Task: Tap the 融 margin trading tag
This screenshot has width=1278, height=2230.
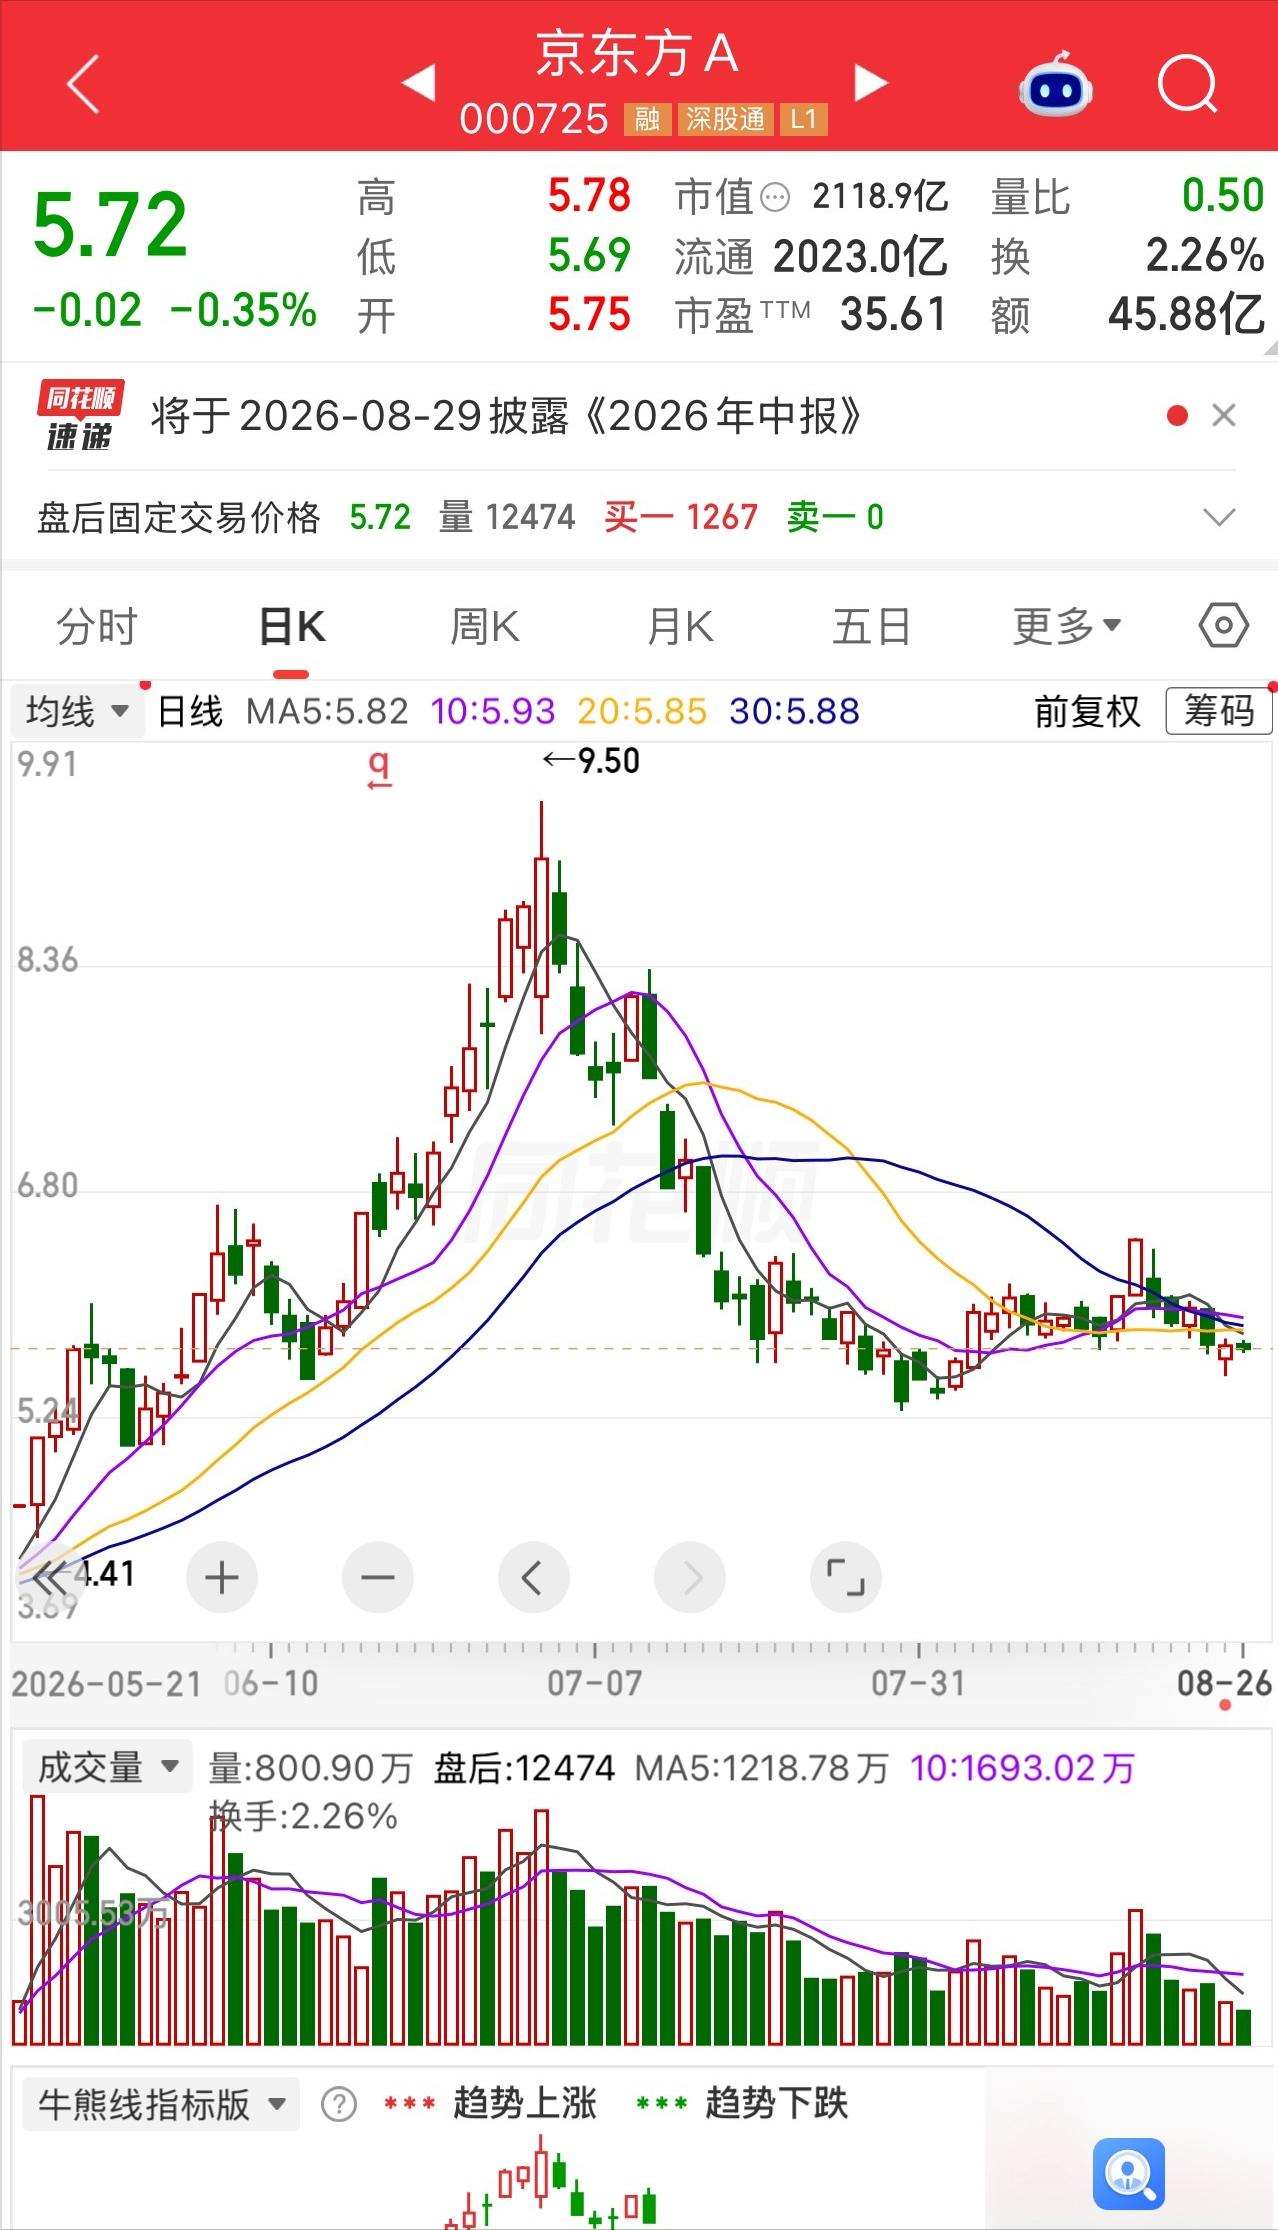Action: click(x=647, y=120)
